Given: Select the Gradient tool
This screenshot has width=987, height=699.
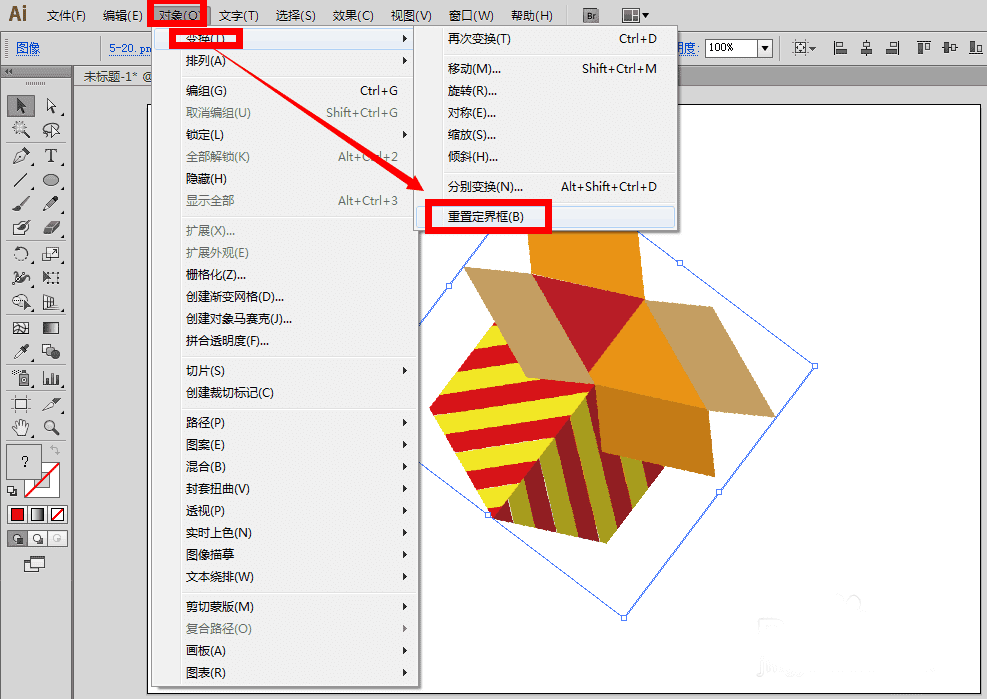Looking at the screenshot, I should pos(51,327).
